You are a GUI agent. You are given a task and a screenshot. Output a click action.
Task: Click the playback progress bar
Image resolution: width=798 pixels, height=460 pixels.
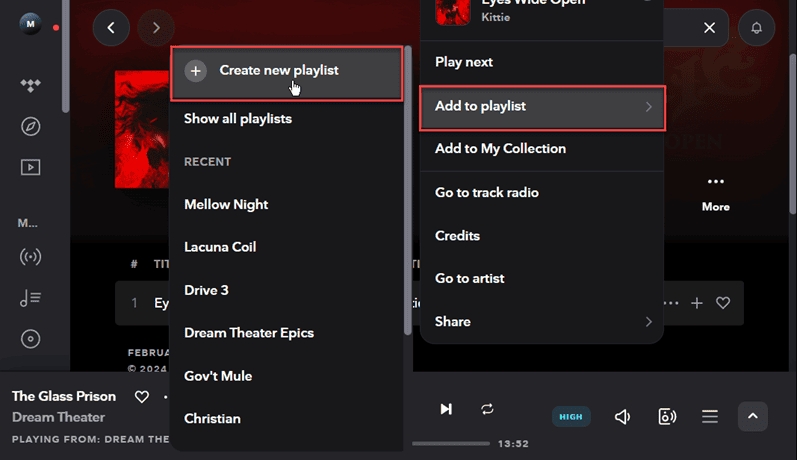(x=450, y=443)
